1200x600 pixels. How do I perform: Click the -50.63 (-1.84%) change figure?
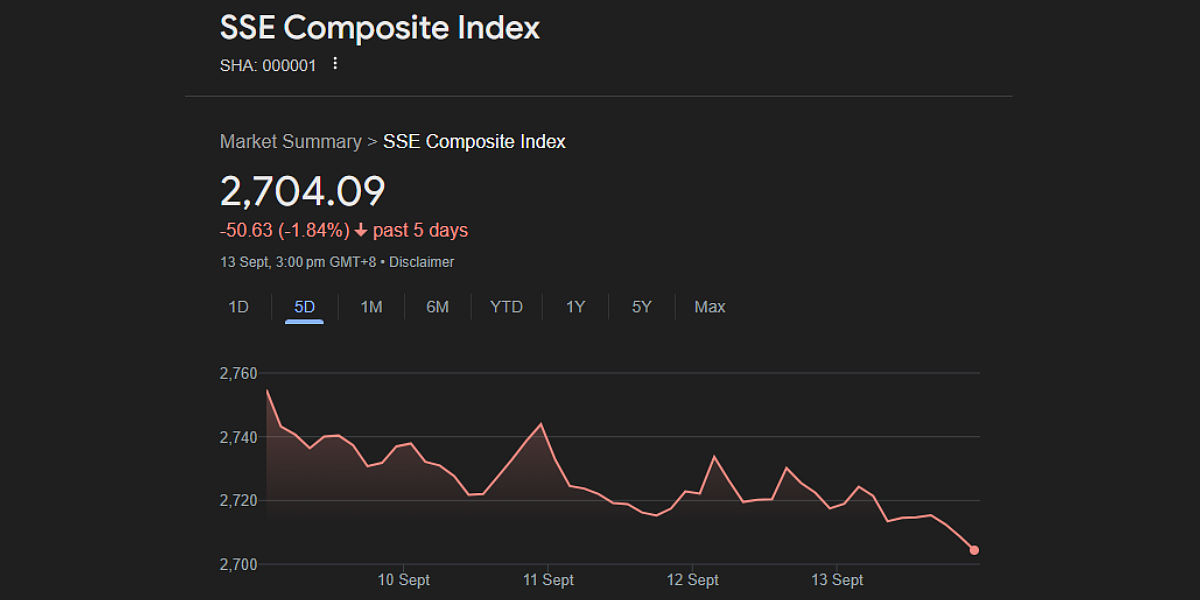click(x=285, y=231)
